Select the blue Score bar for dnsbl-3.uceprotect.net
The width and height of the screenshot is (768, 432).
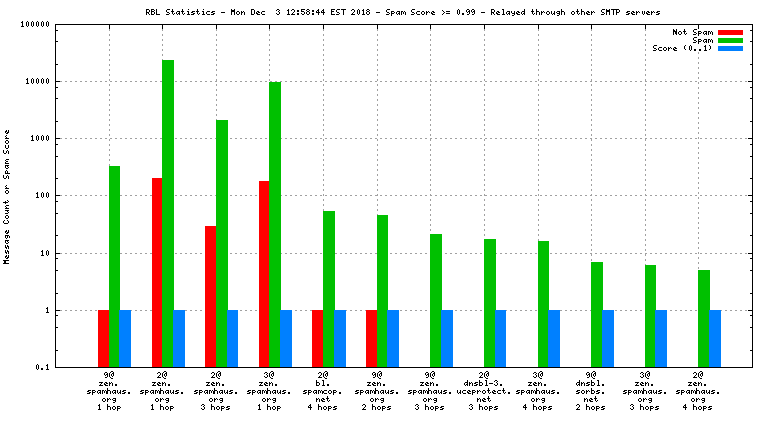click(x=500, y=339)
